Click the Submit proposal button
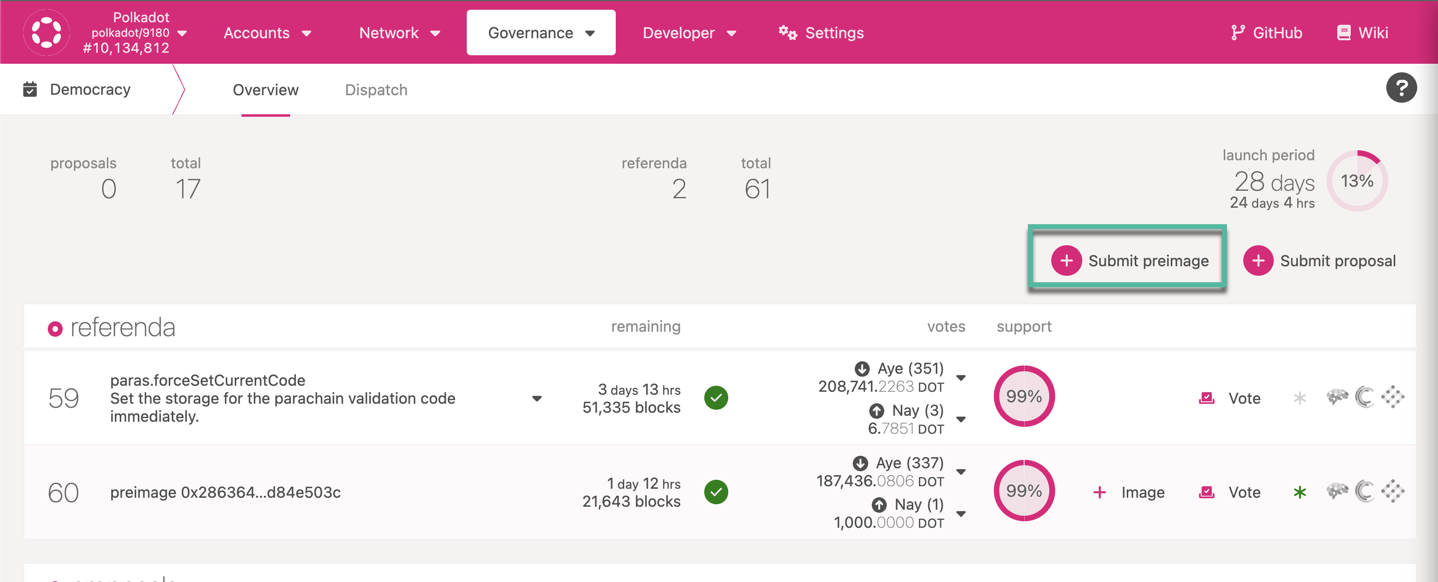This screenshot has width=1438, height=582. 1319,261
